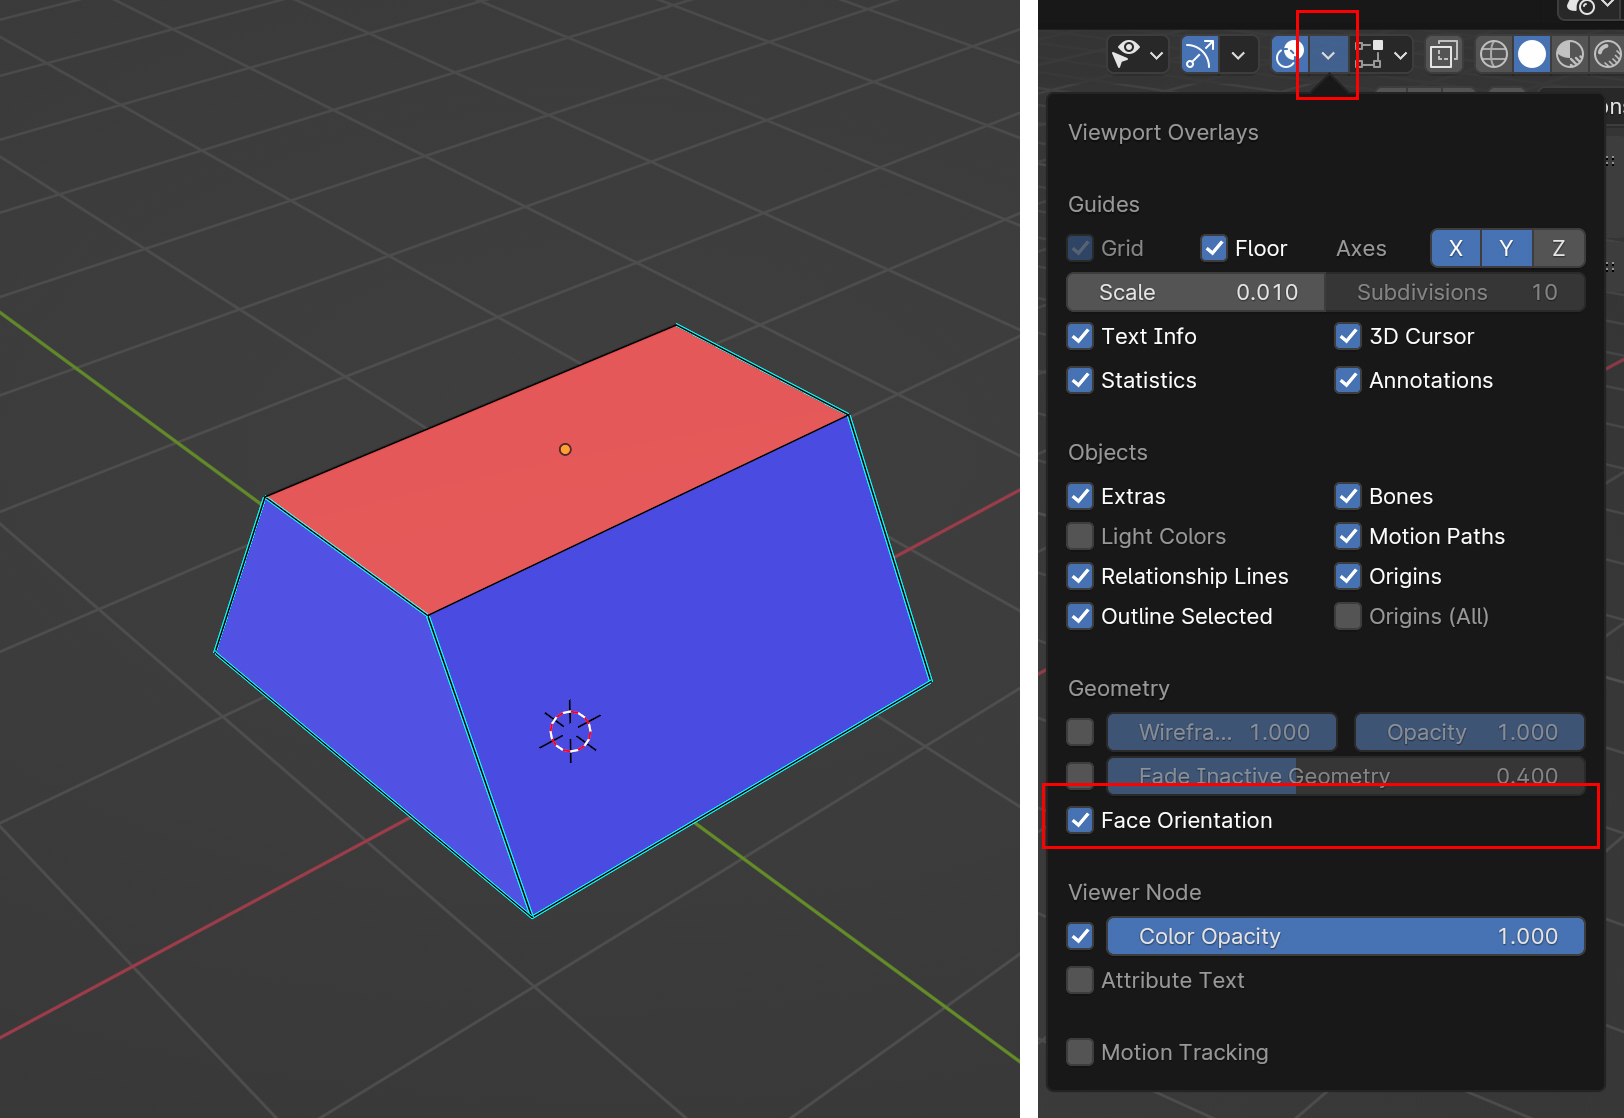Enable the Origins (All) checkbox
Image resolution: width=1624 pixels, height=1118 pixels.
pyautogui.click(x=1348, y=616)
